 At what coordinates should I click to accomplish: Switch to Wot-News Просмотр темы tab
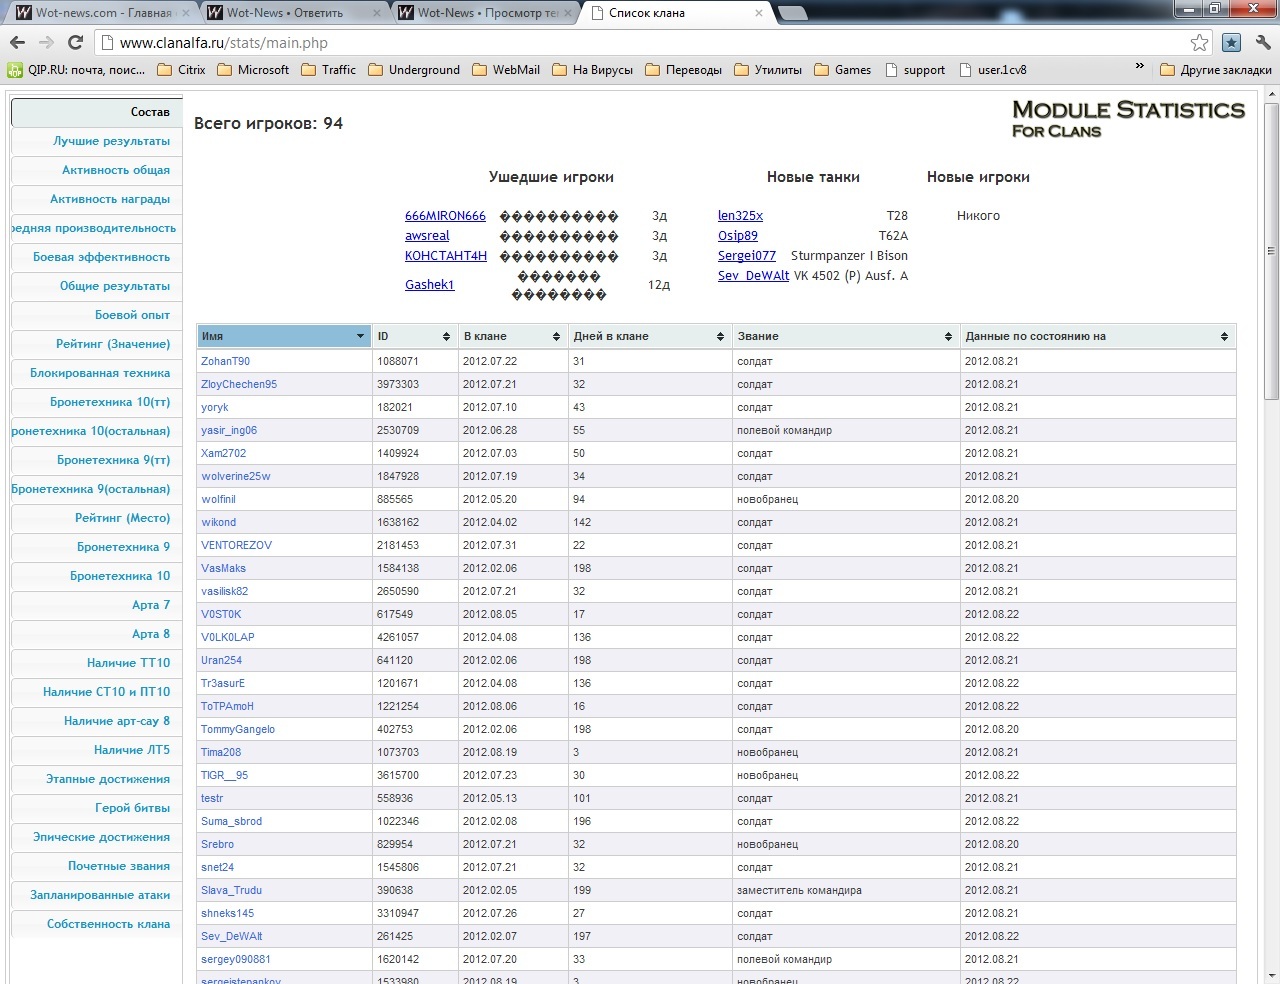[486, 13]
